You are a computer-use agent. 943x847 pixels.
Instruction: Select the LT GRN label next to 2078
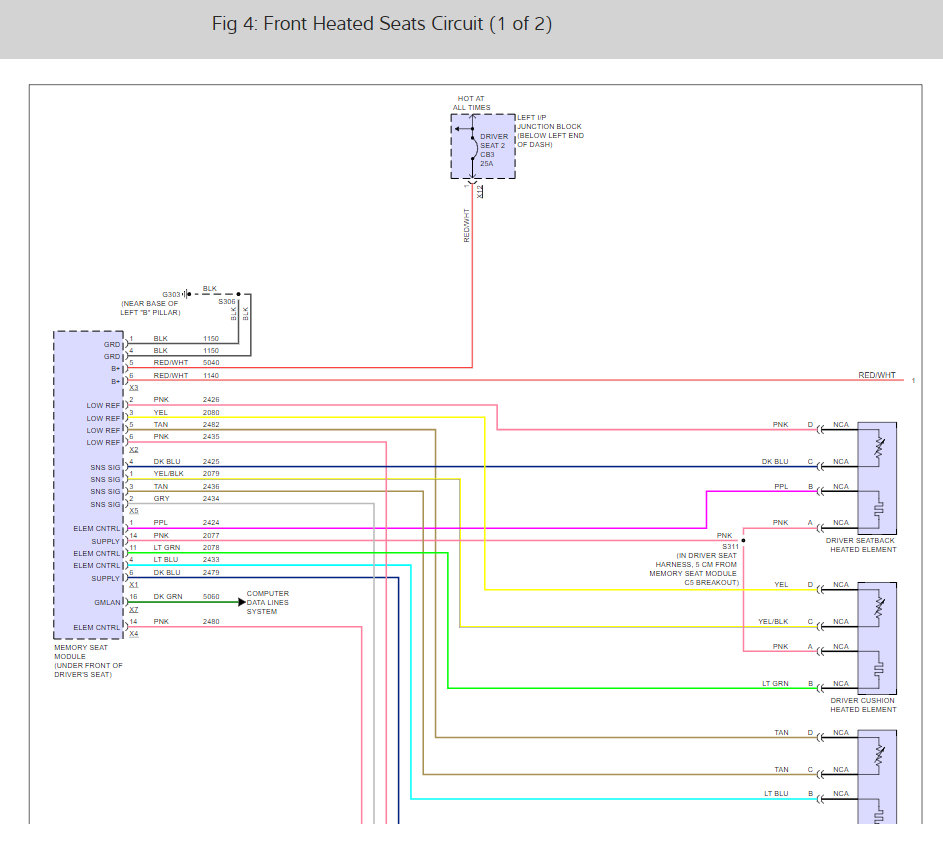[x=167, y=547]
